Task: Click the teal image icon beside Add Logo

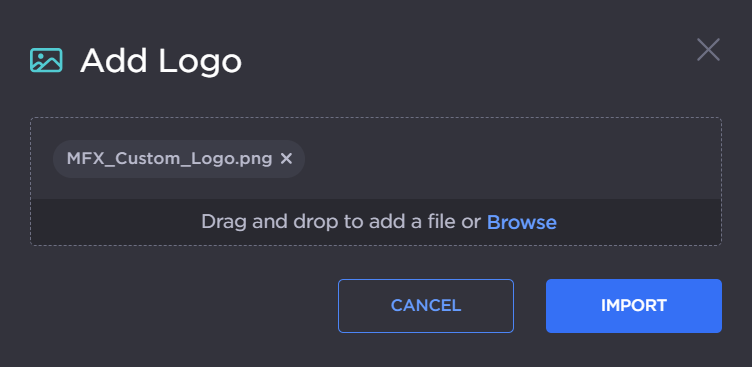Action: [46, 60]
